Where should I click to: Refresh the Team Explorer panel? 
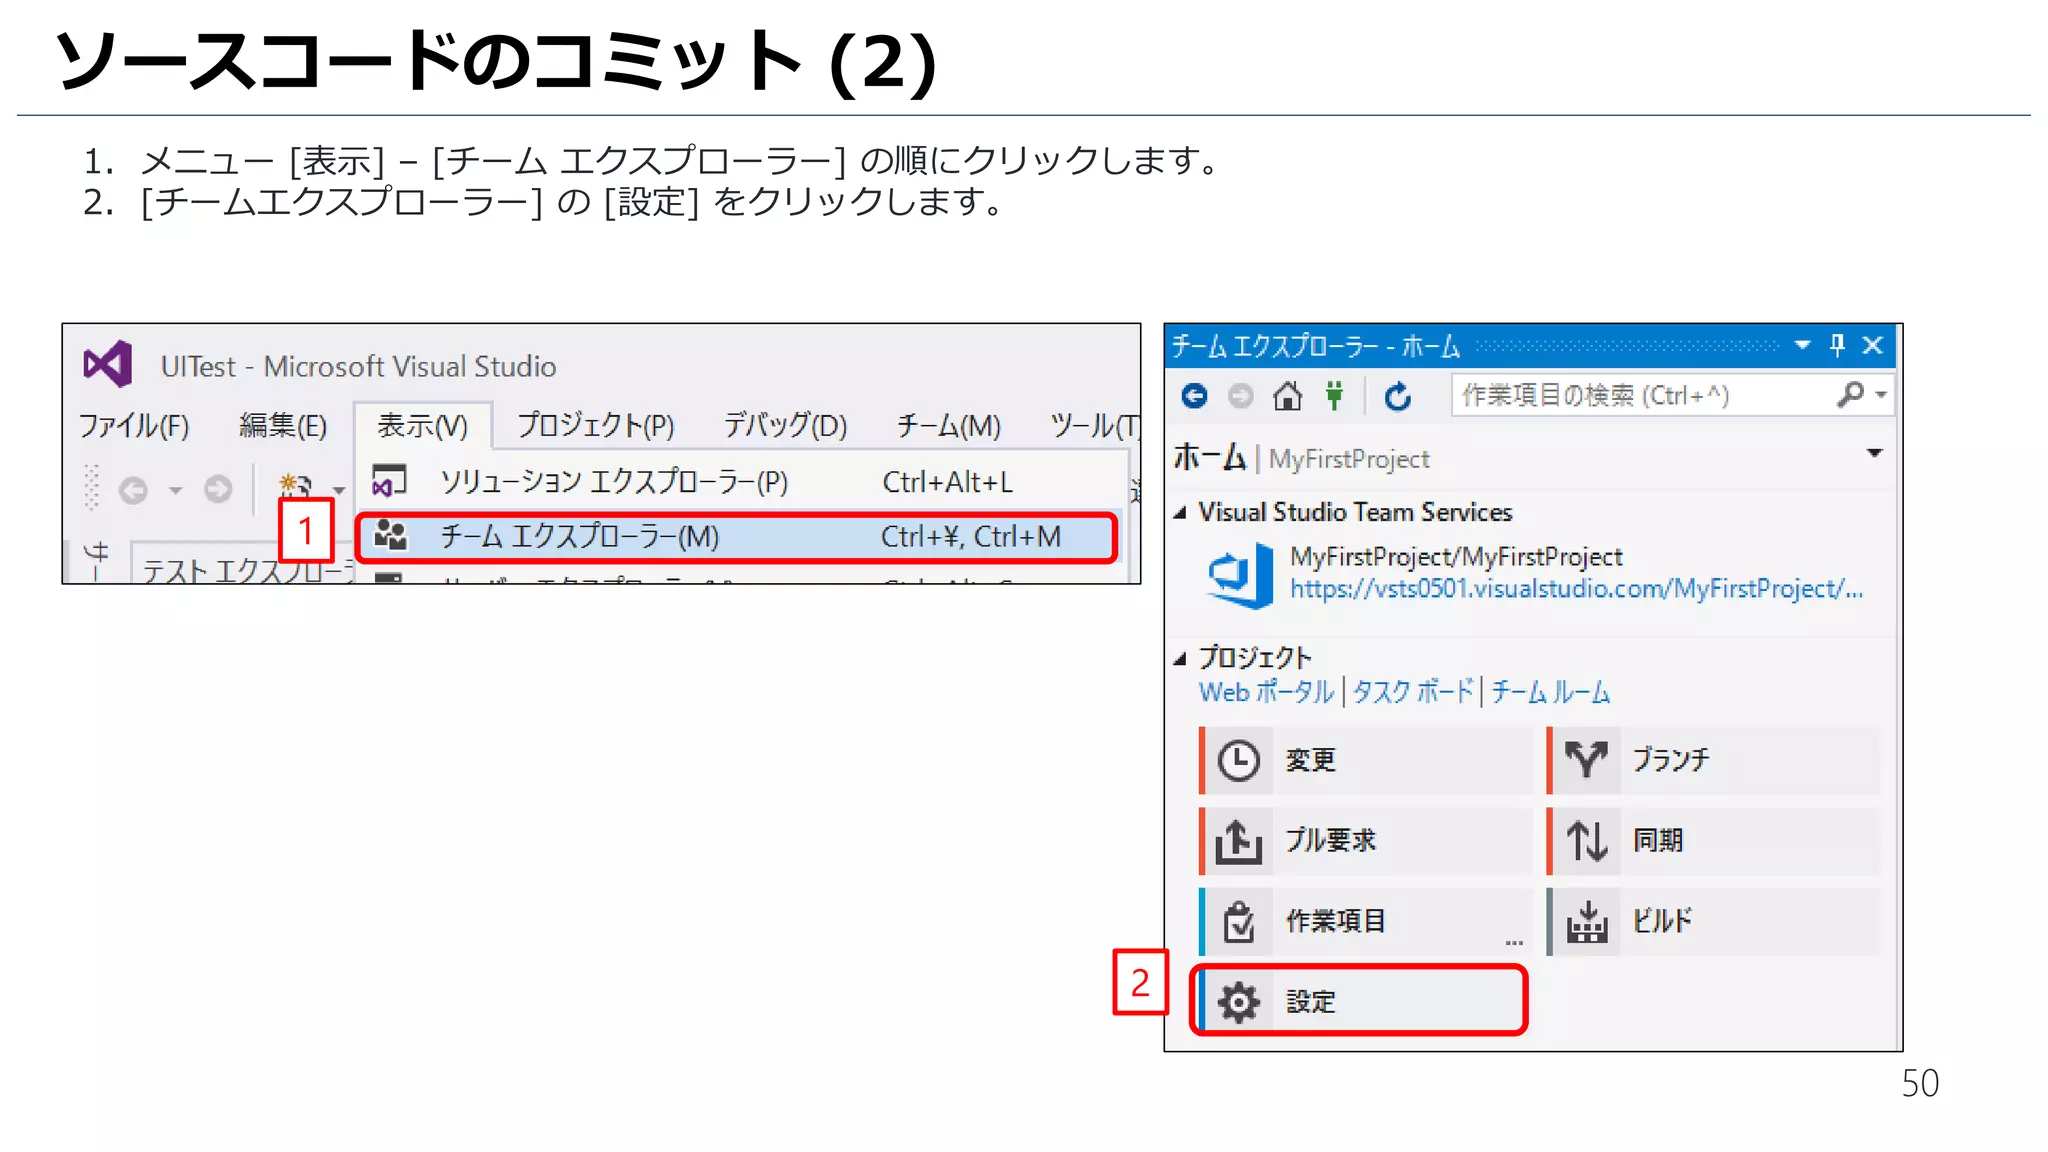click(1398, 396)
